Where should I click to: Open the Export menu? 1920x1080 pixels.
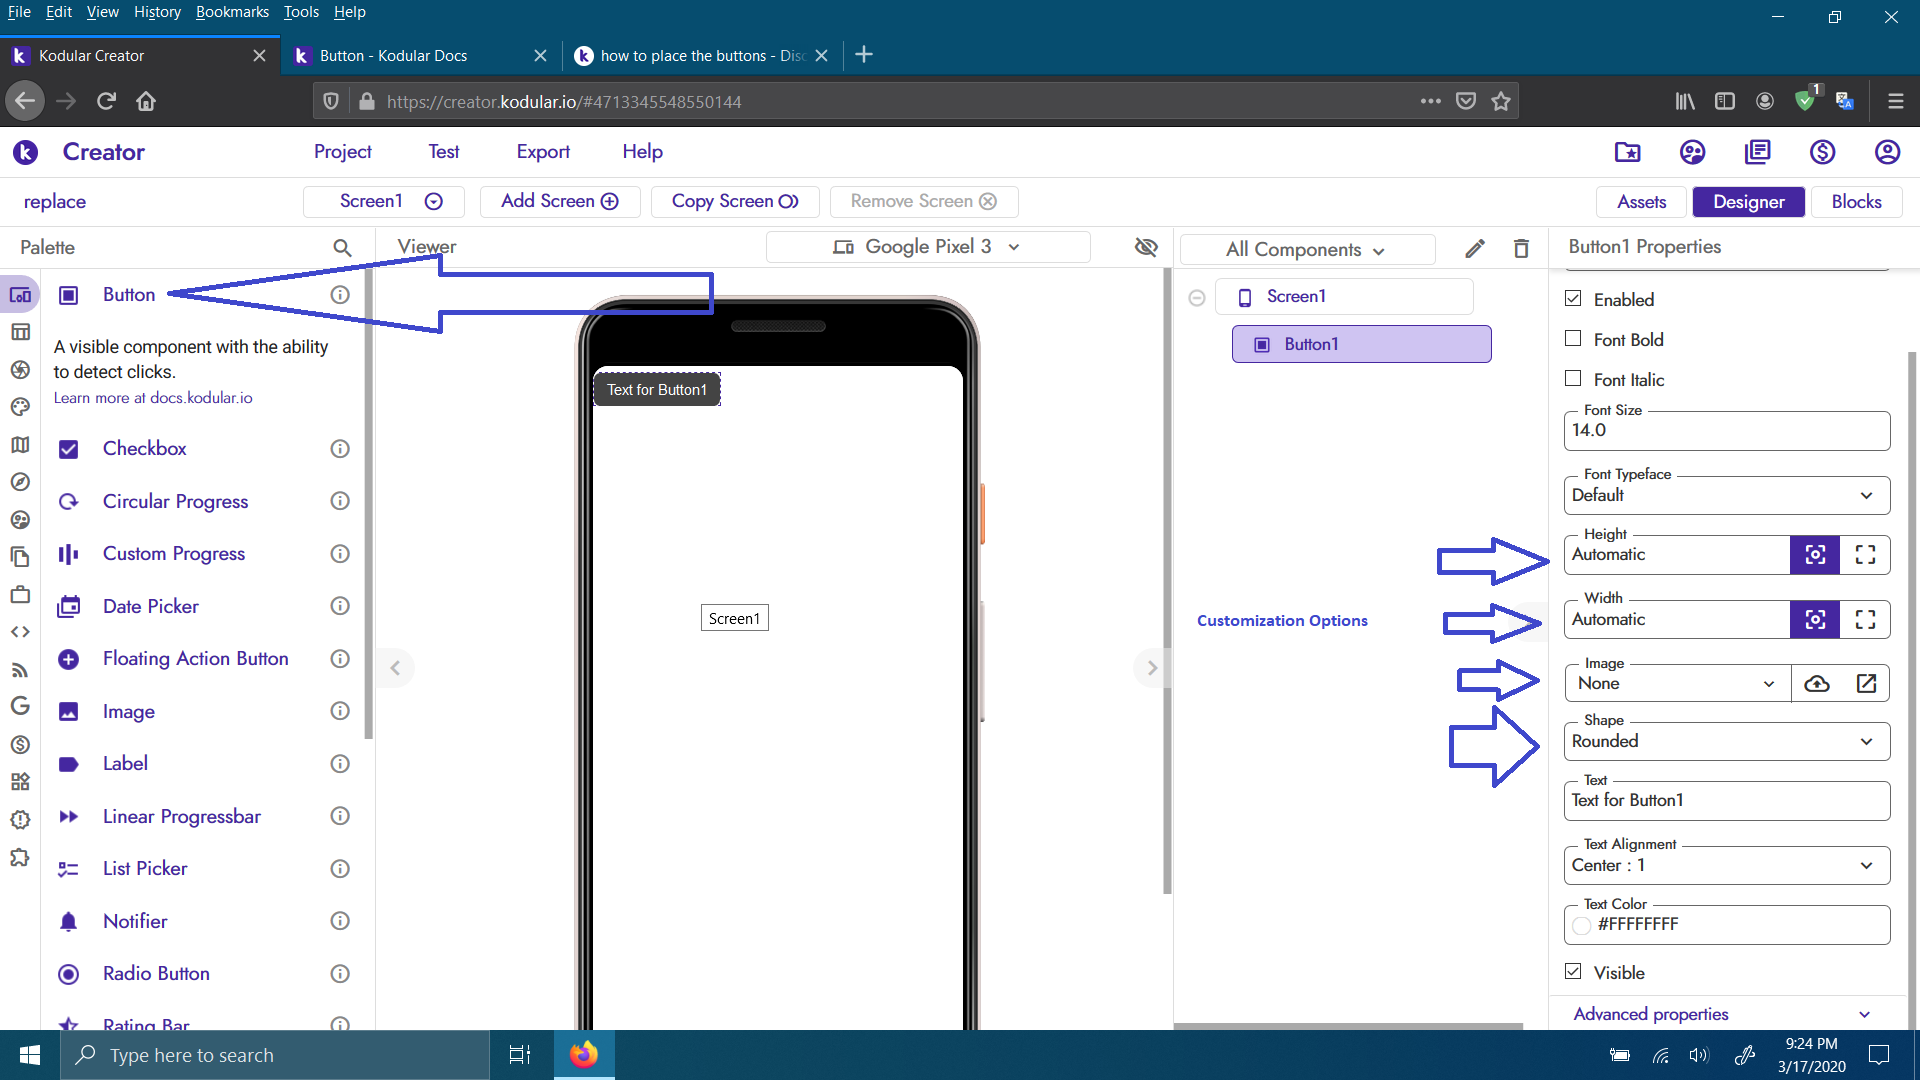coord(543,152)
